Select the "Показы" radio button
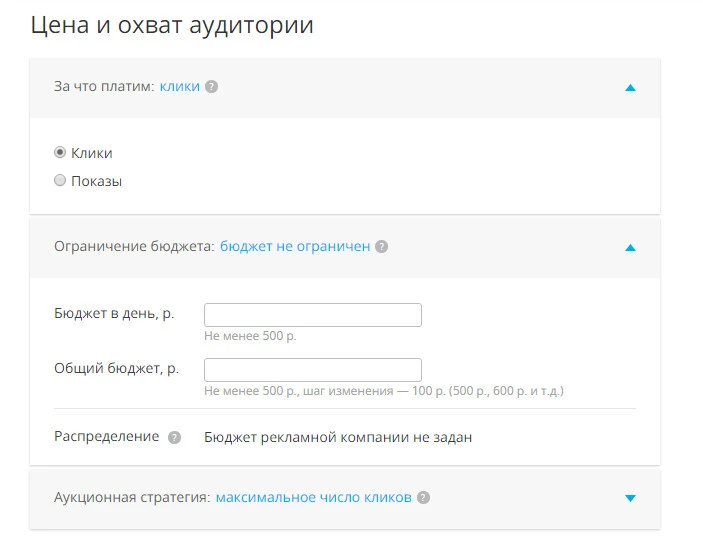The width and height of the screenshot is (703, 551). [x=60, y=181]
